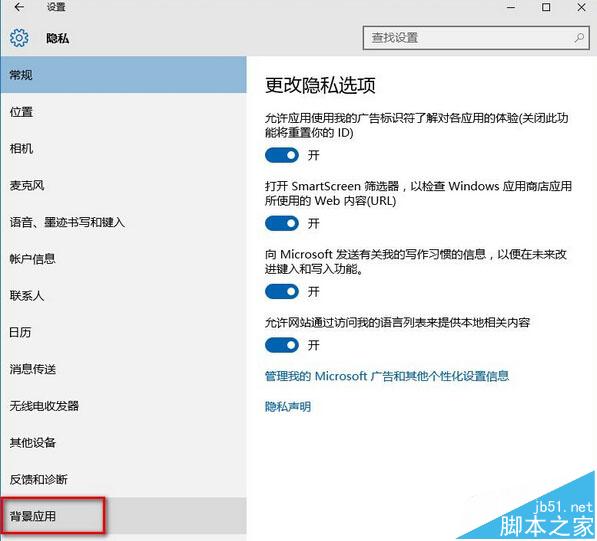Open the 相机 privacy category

pos(123,148)
